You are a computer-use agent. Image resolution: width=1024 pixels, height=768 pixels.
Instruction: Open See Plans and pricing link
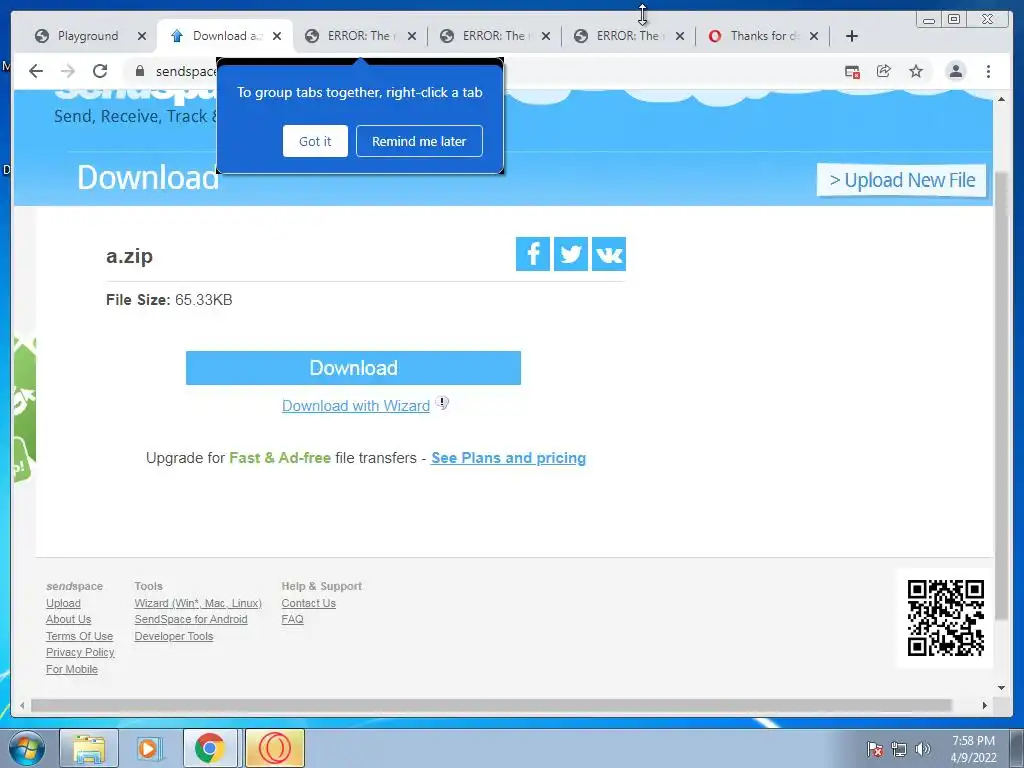click(x=508, y=458)
